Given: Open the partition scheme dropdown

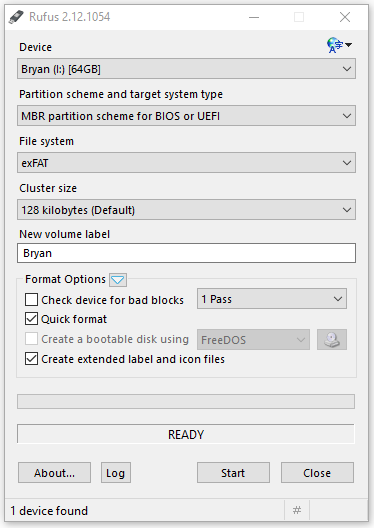Looking at the screenshot, I should pos(186,116).
